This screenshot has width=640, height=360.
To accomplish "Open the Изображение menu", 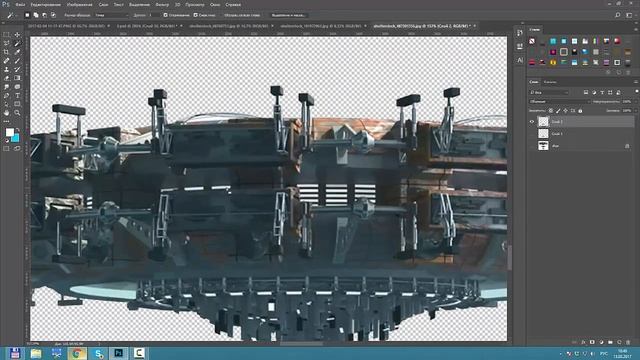I will 80,4.
